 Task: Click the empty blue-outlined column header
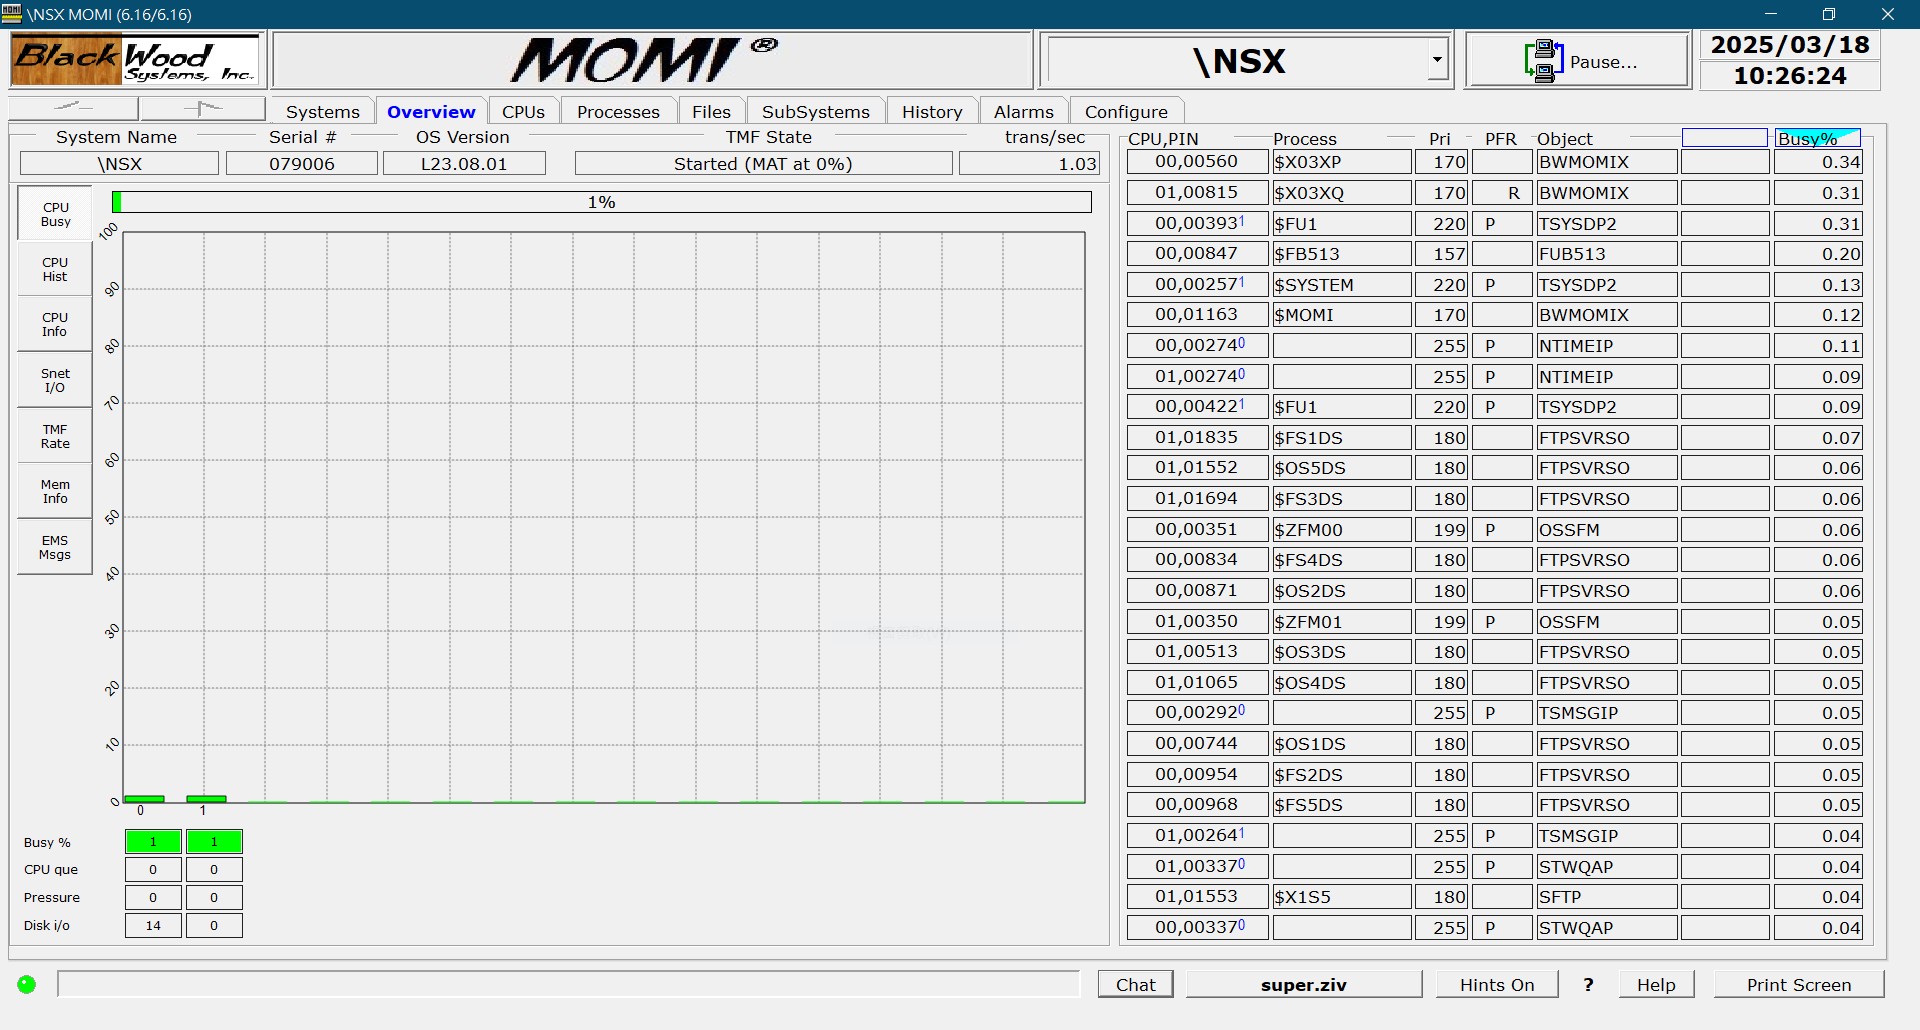click(1725, 138)
